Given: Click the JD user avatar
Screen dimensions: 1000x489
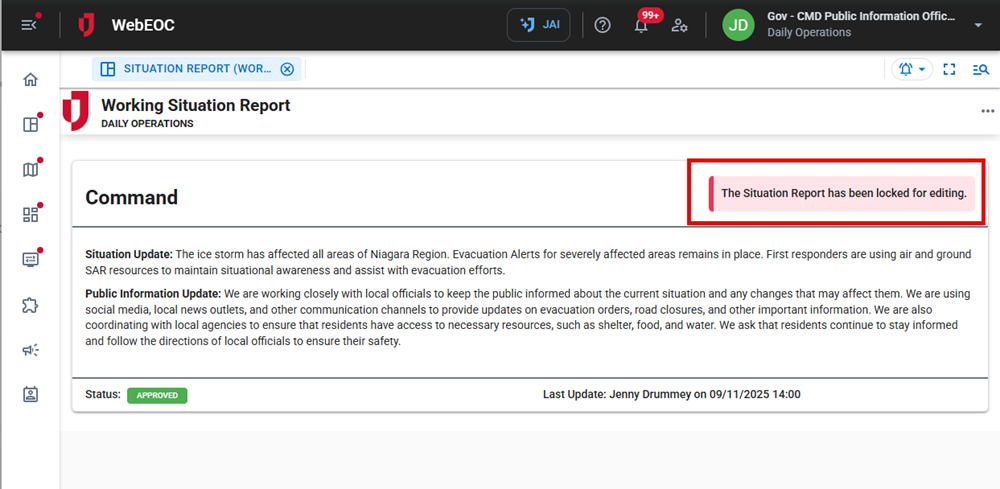Looking at the screenshot, I should click(738, 25).
